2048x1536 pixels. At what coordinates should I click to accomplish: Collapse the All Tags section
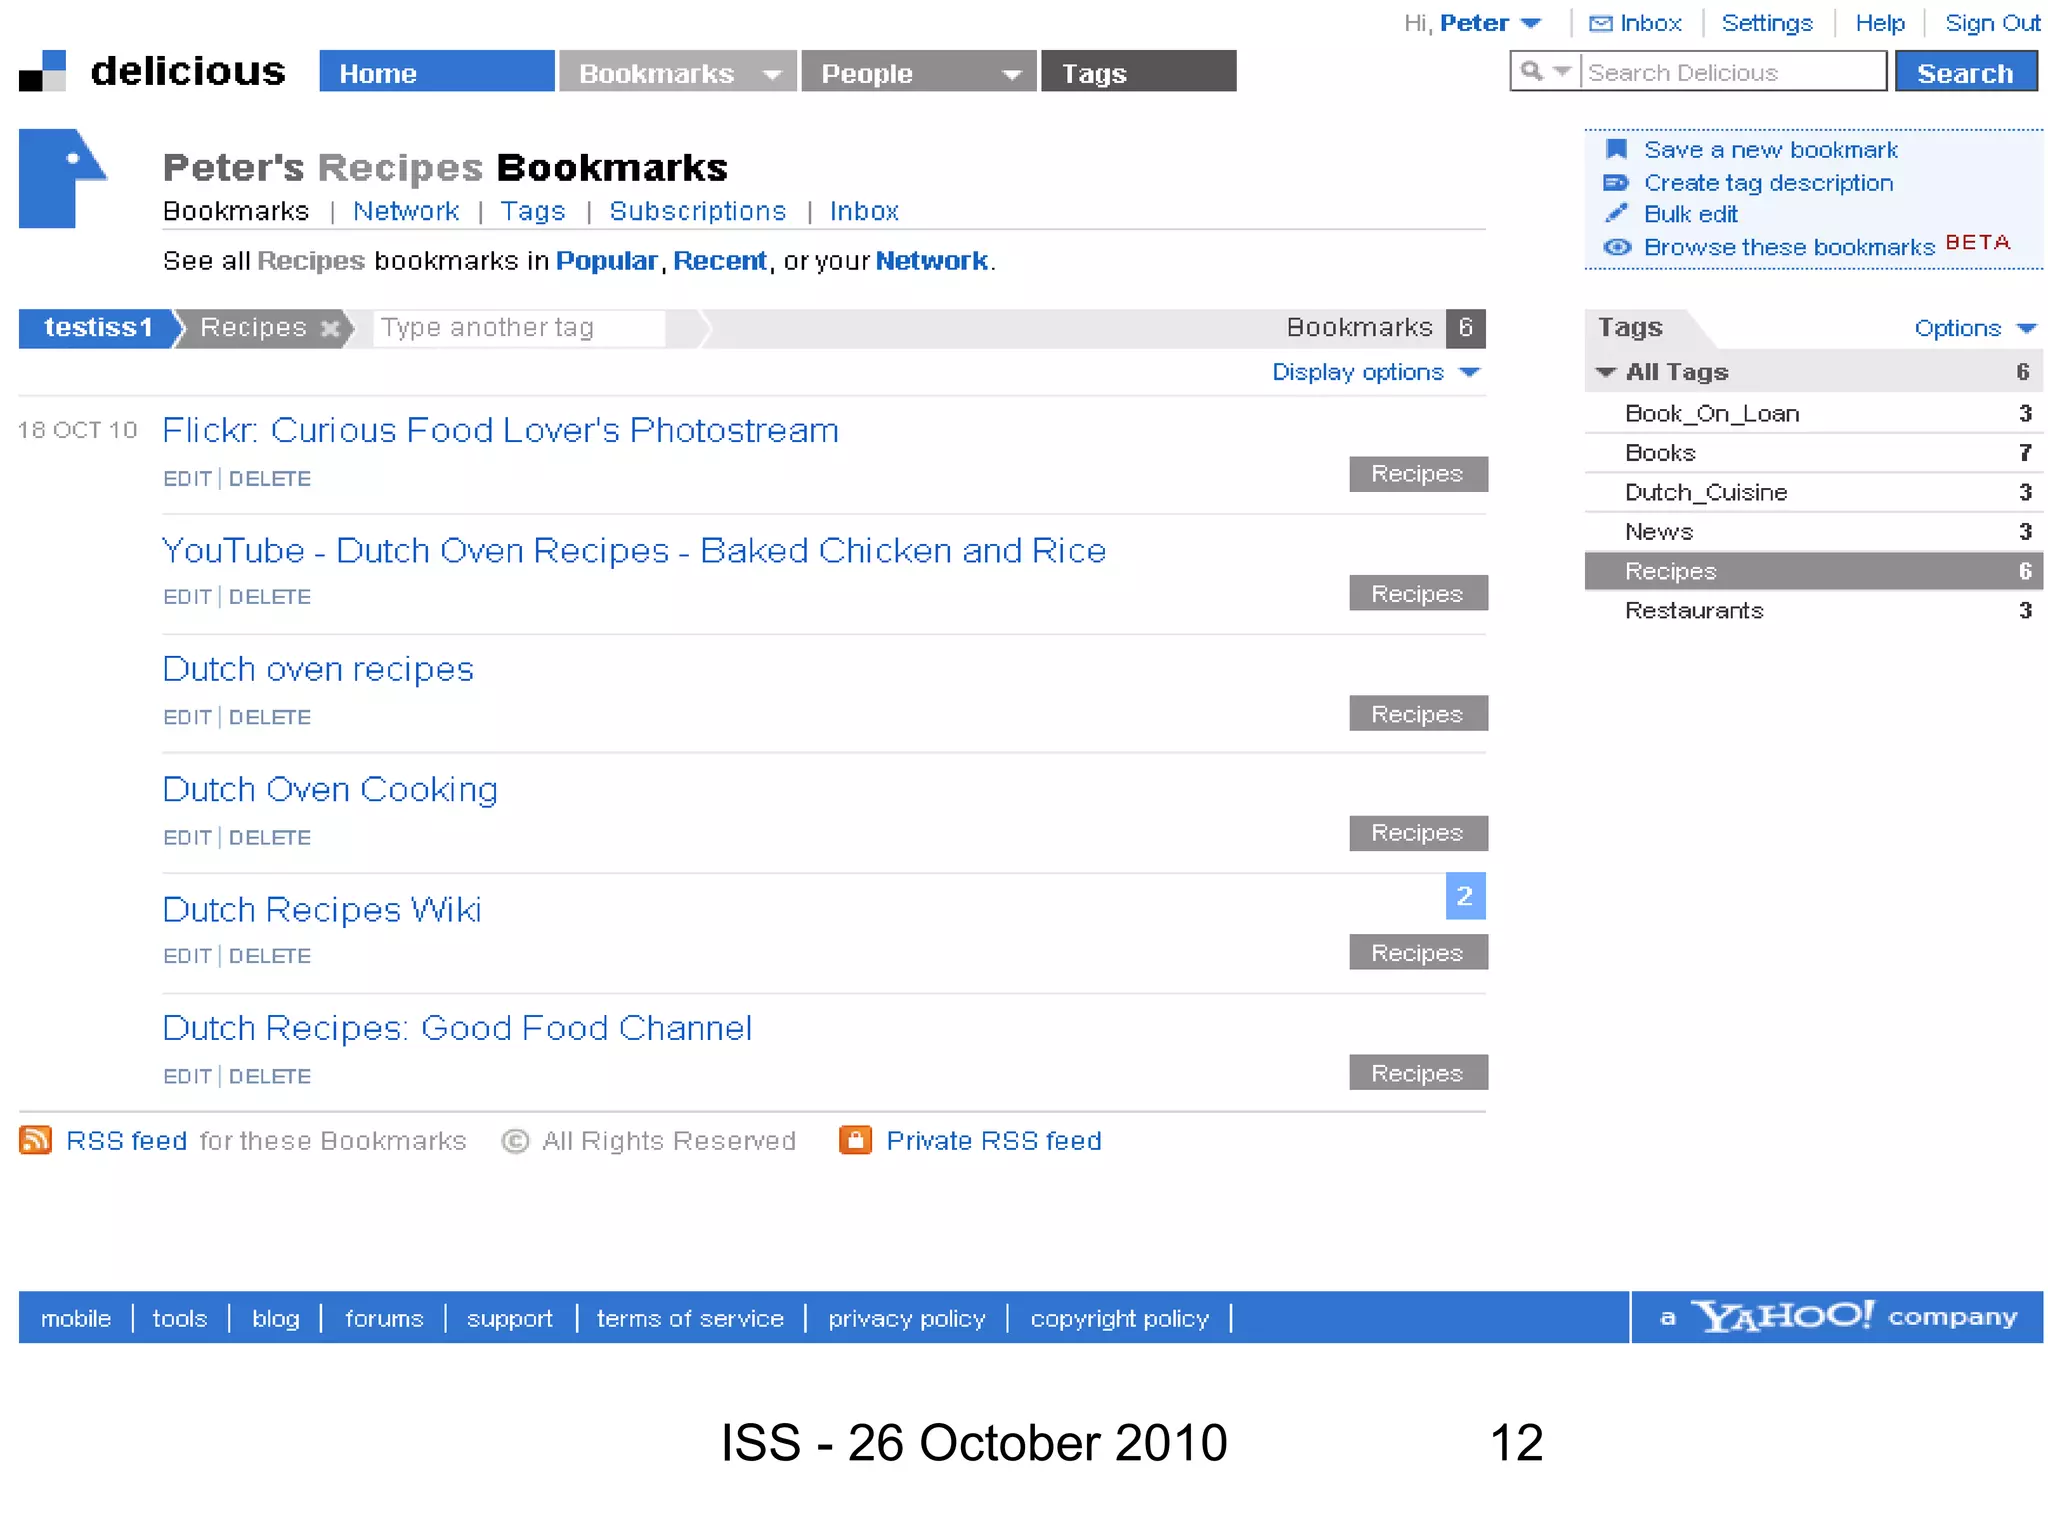click(1606, 372)
